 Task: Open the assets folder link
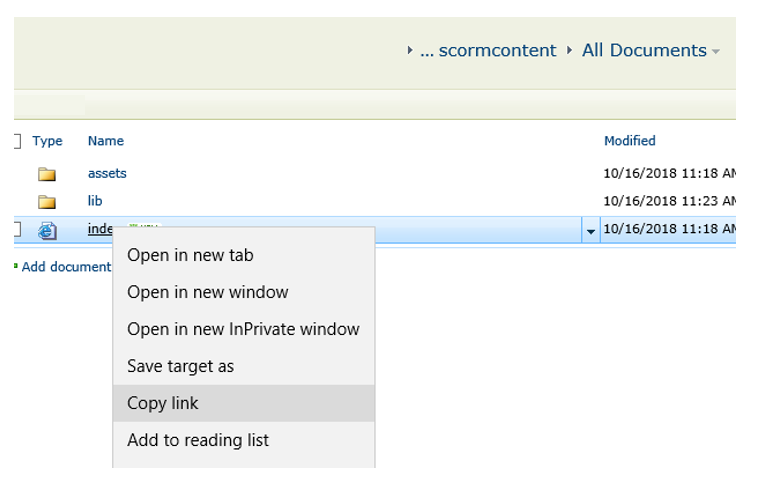[107, 173]
